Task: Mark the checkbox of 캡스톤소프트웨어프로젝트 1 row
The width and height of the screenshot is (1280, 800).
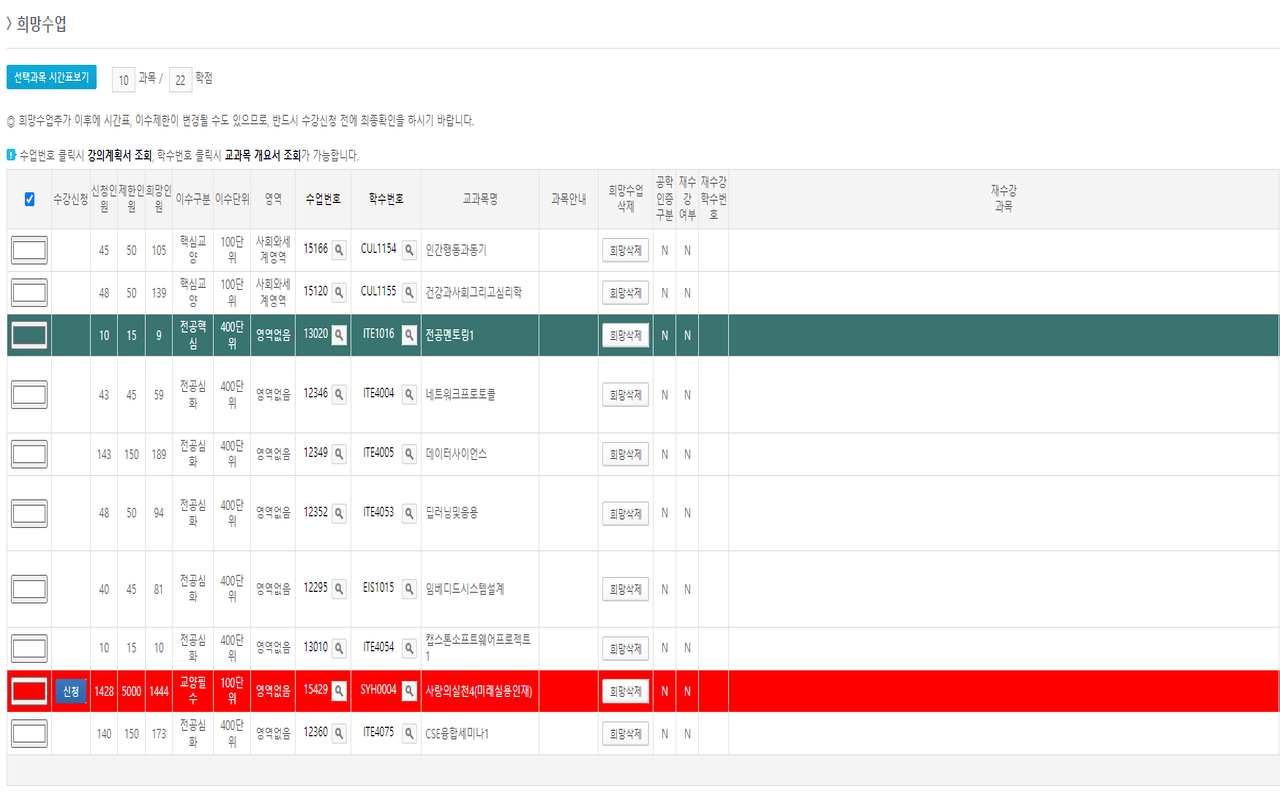Action: tap(29, 648)
